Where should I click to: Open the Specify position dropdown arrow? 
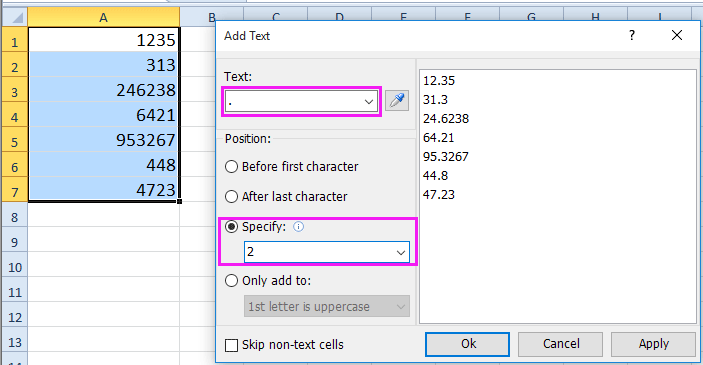401,252
